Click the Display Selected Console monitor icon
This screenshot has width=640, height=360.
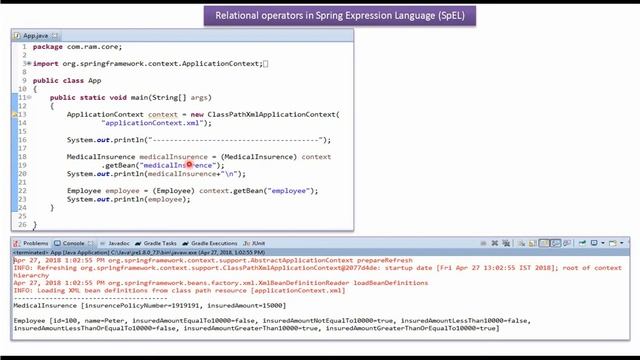594,243
